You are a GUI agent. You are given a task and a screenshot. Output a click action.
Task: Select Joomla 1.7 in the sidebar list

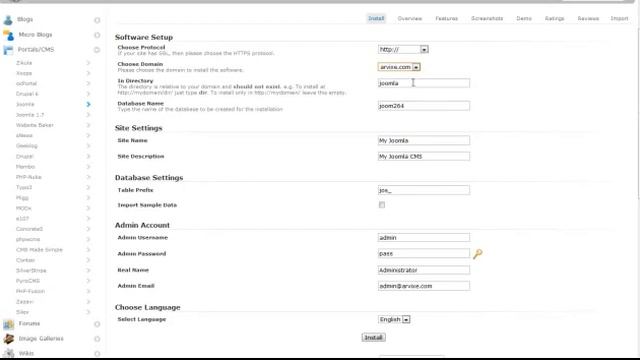pos(30,115)
